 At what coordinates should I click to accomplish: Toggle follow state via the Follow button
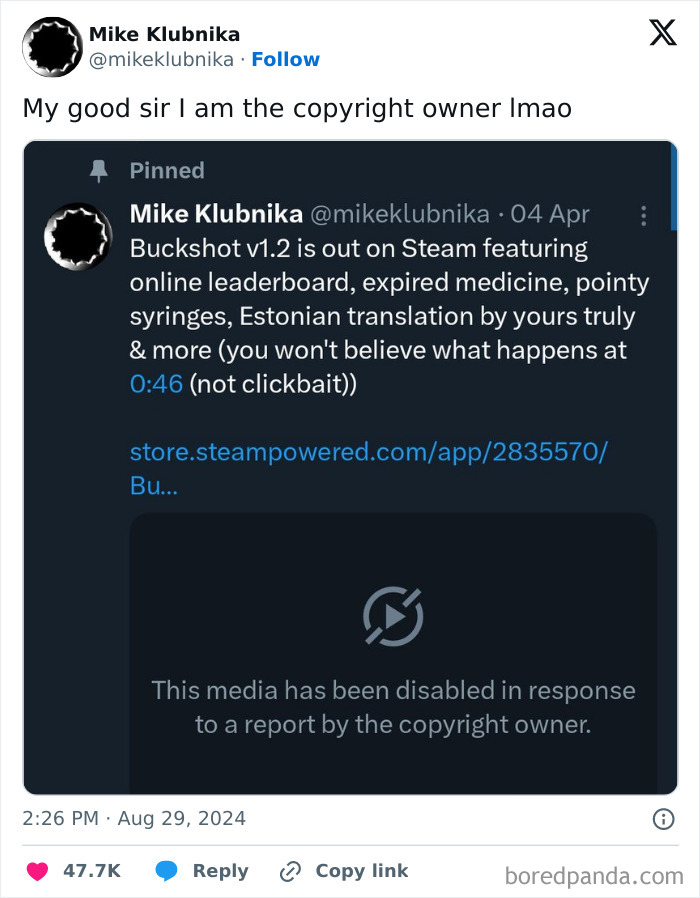pos(286,59)
